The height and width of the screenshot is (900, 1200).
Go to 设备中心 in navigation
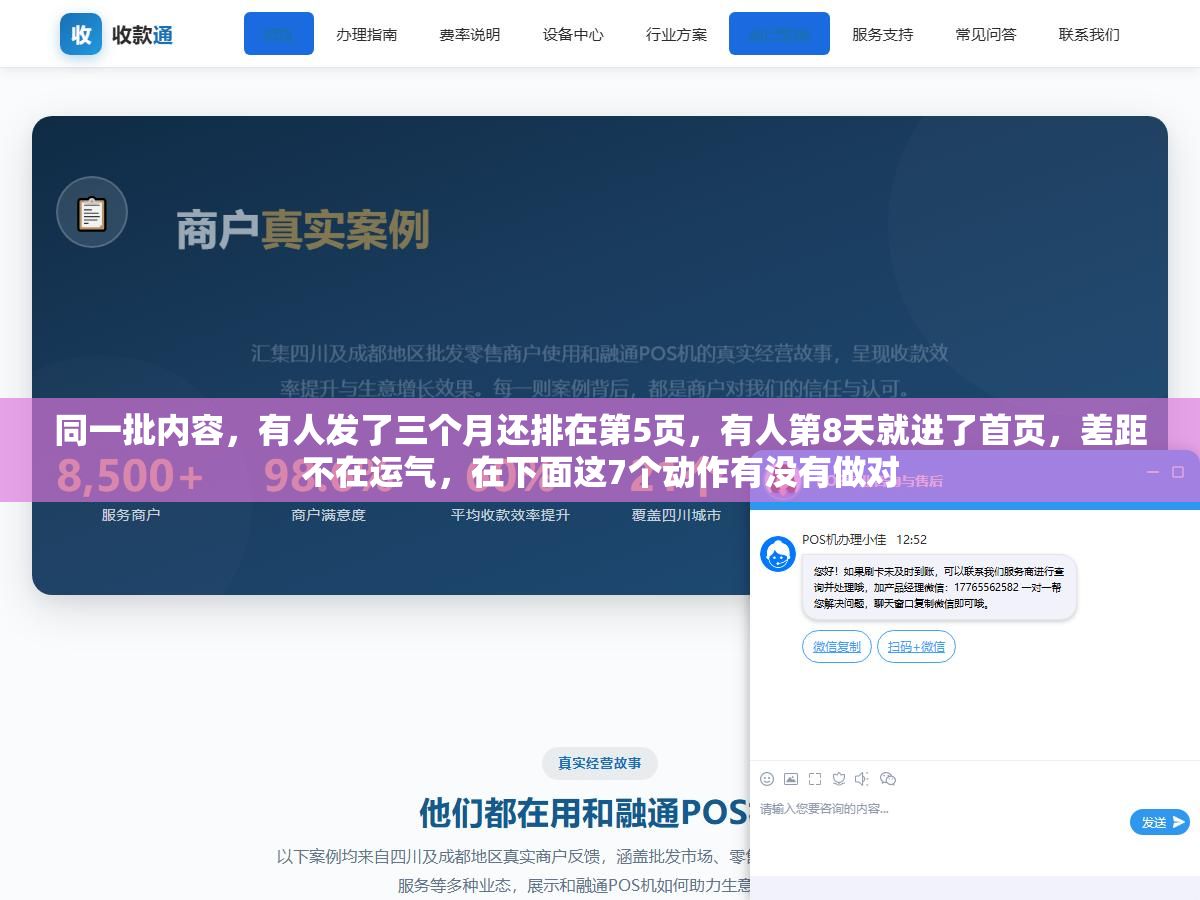(x=573, y=34)
